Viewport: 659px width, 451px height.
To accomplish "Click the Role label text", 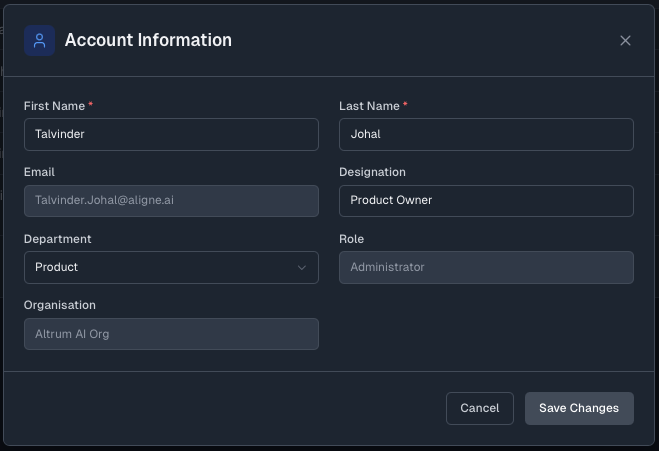I will [x=351, y=239].
